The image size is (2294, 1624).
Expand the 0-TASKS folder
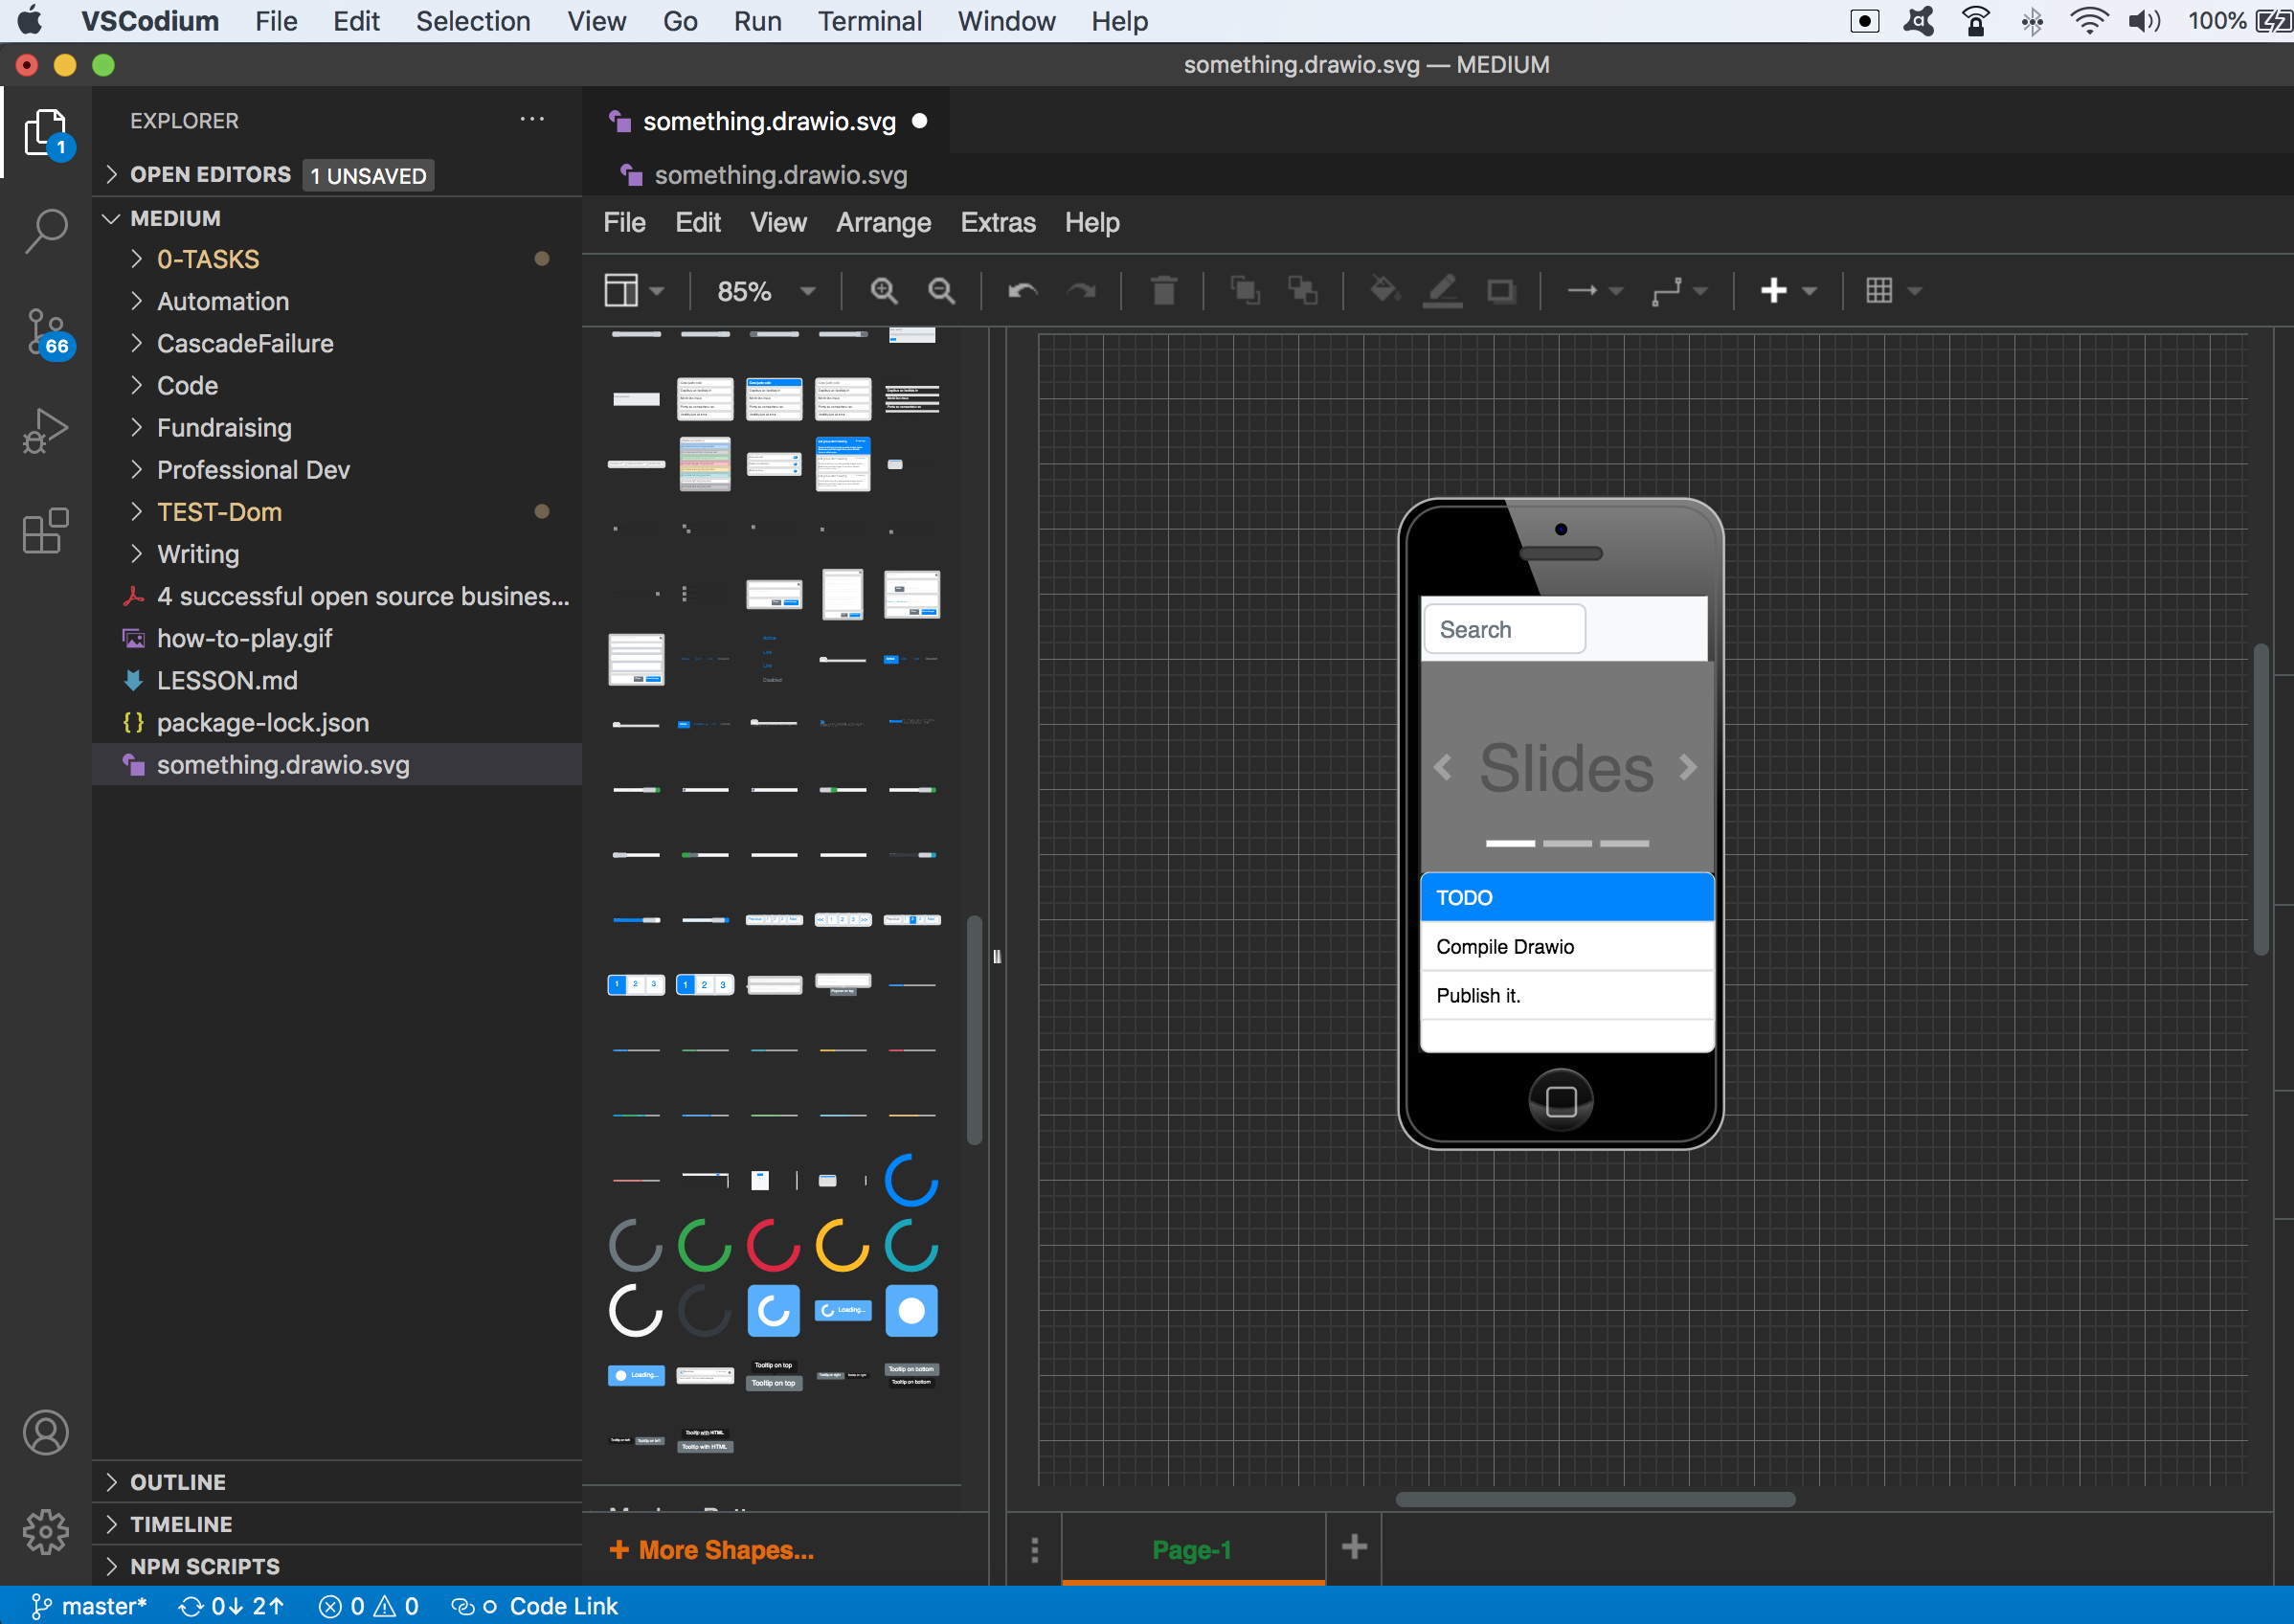(208, 259)
